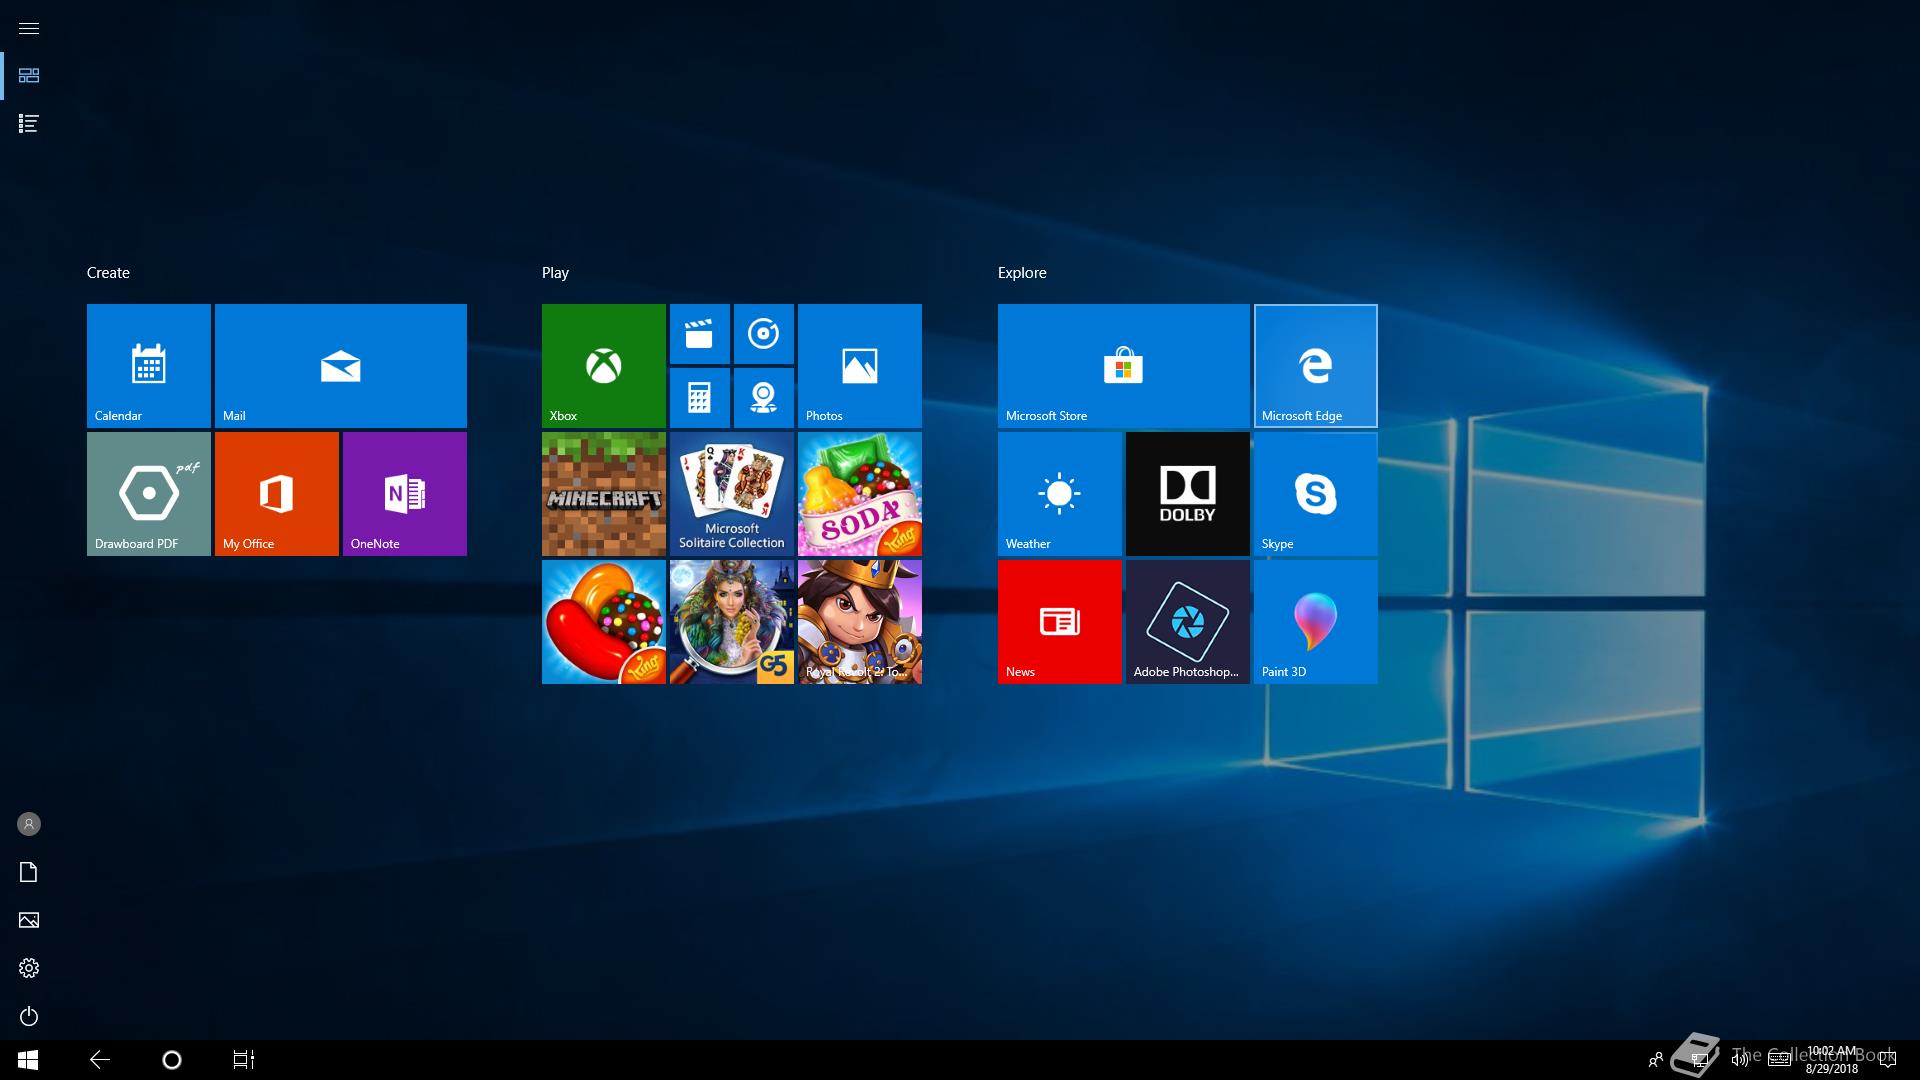Click the Play group header

pyautogui.click(x=555, y=273)
